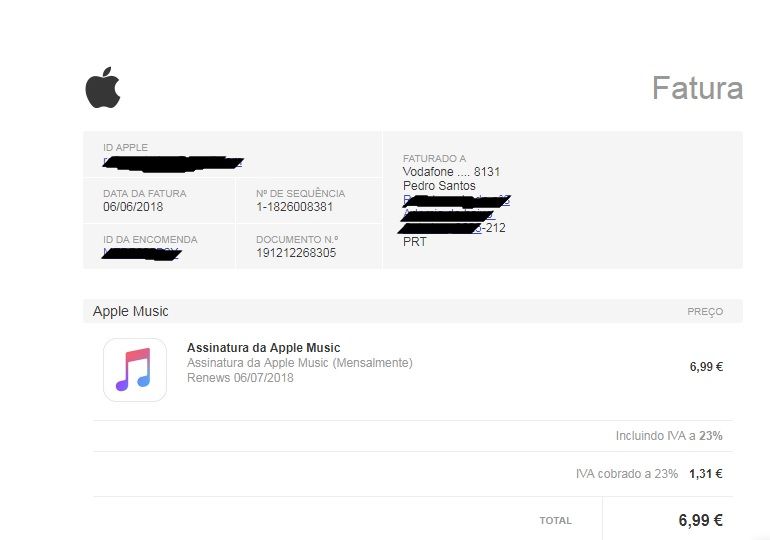Click the TOTAL amount 6,99 €
770x540 pixels.
(x=701, y=520)
